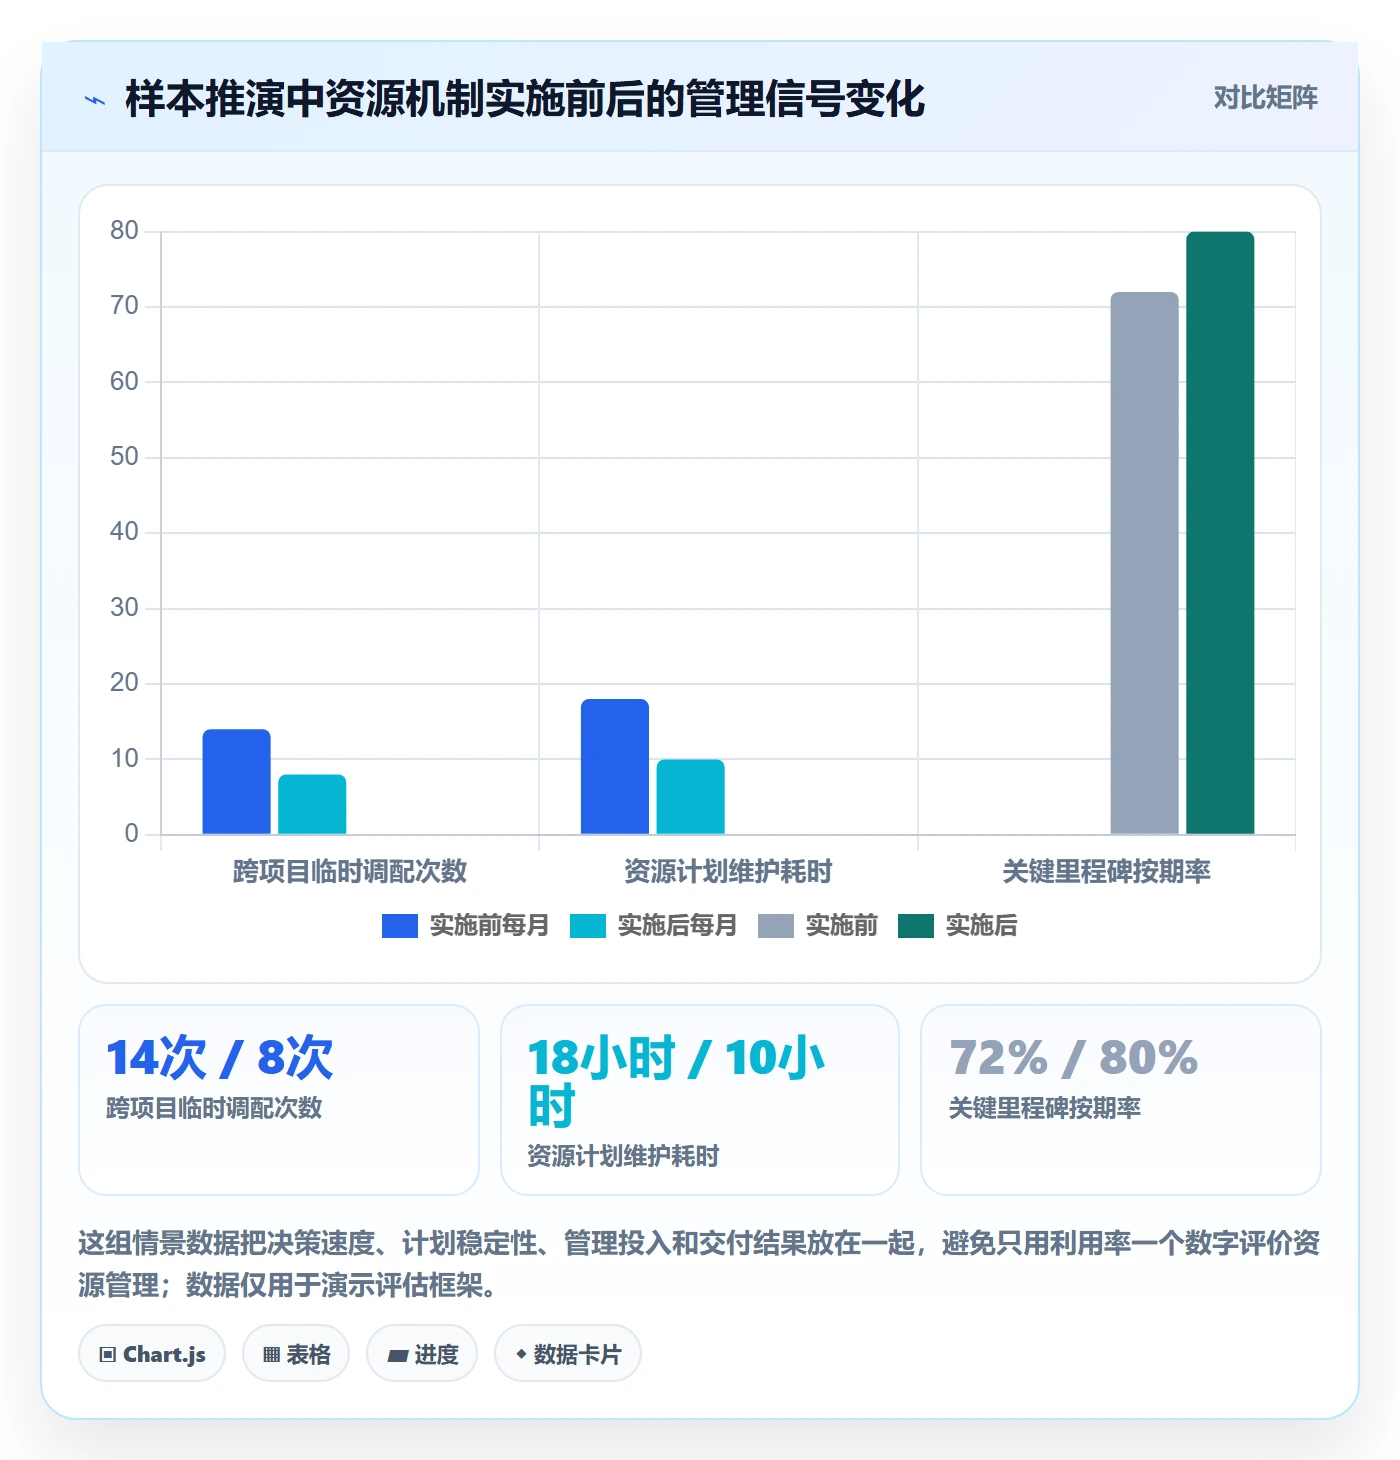Click the 对比矩阵 label in header
The image size is (1400, 1460).
coord(1265,97)
